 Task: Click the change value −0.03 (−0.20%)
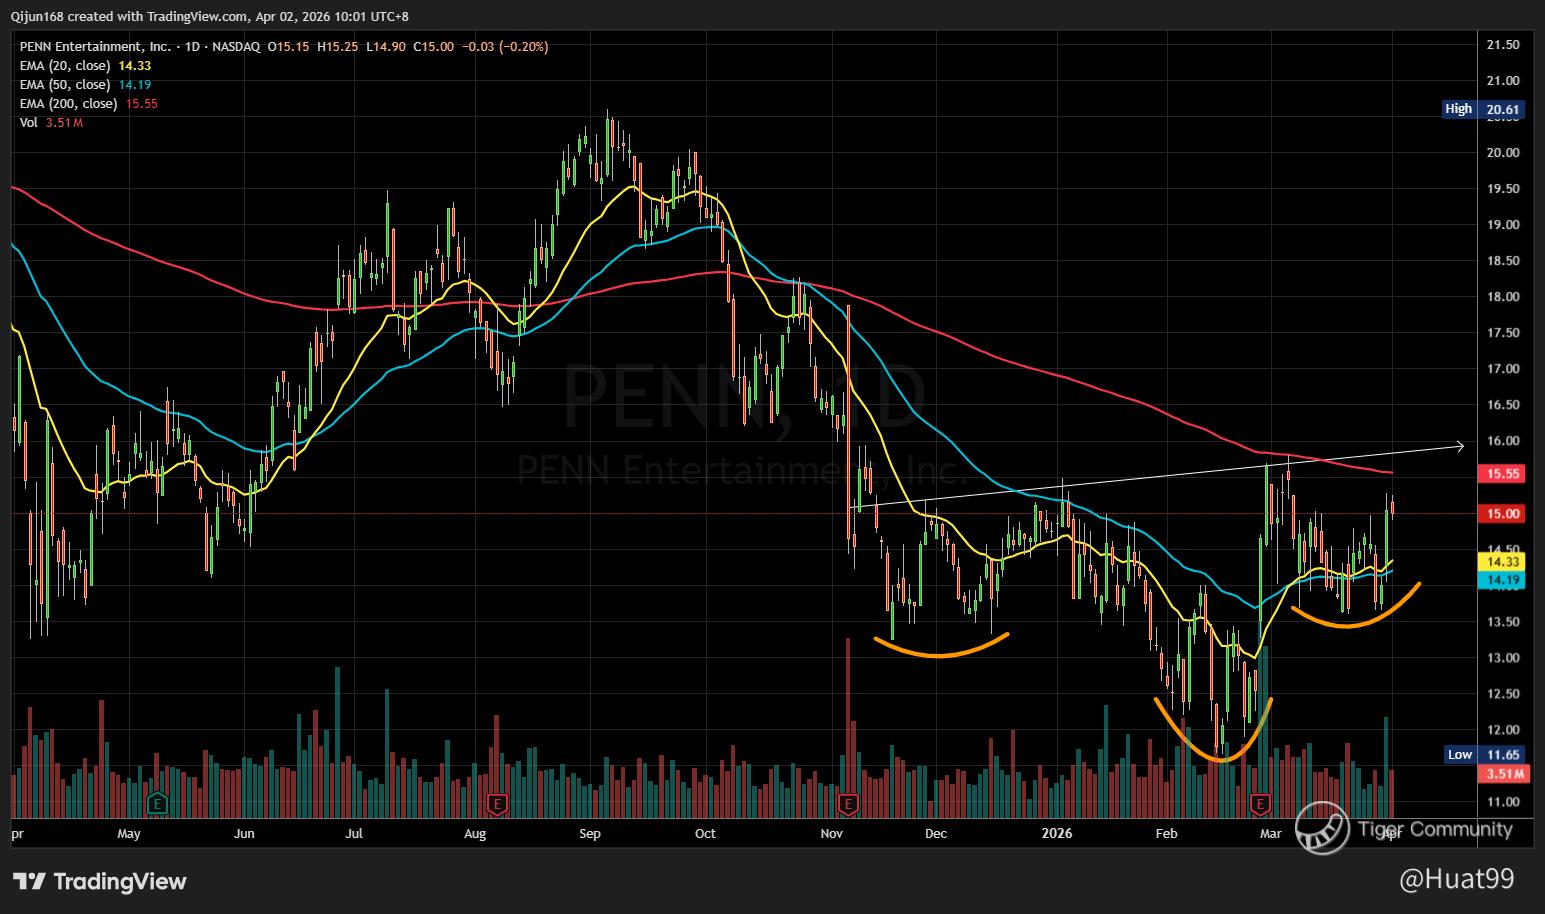click(505, 47)
